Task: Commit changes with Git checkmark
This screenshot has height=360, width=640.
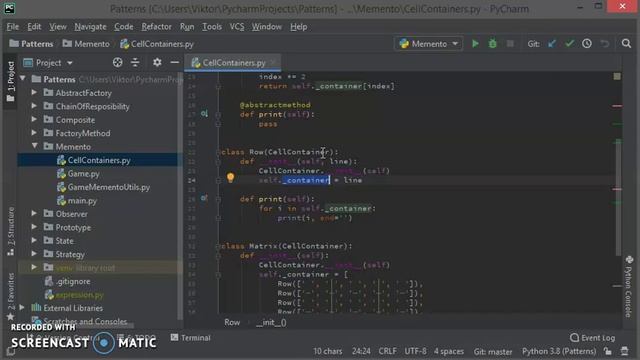Action: pyautogui.click(x=569, y=44)
